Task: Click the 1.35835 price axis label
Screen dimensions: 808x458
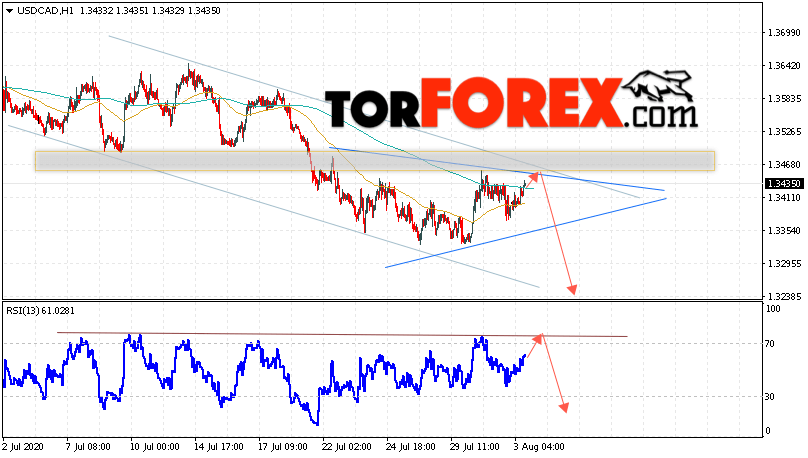Action: (784, 99)
